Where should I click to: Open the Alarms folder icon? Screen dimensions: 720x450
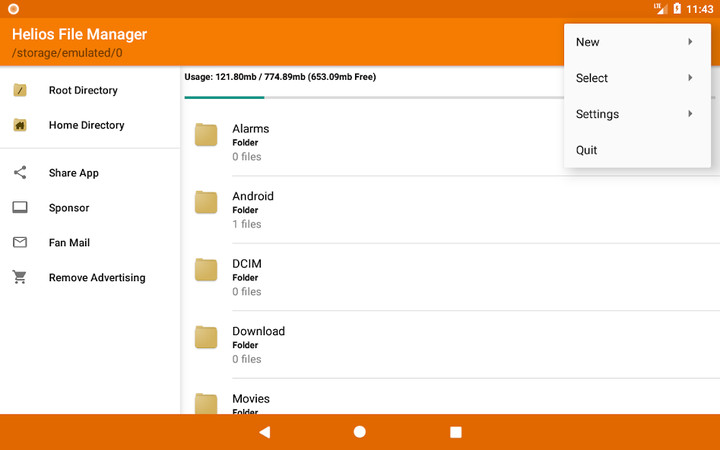[x=206, y=135]
